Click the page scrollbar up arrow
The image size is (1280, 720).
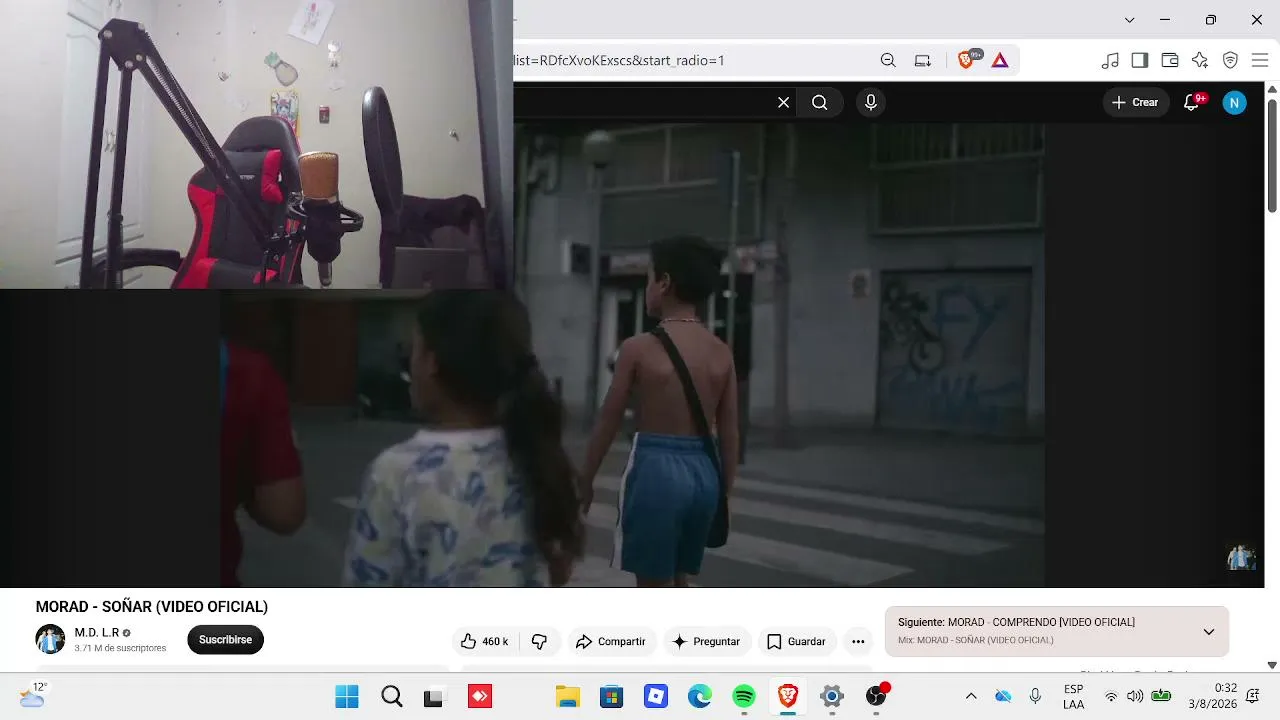(1272, 89)
